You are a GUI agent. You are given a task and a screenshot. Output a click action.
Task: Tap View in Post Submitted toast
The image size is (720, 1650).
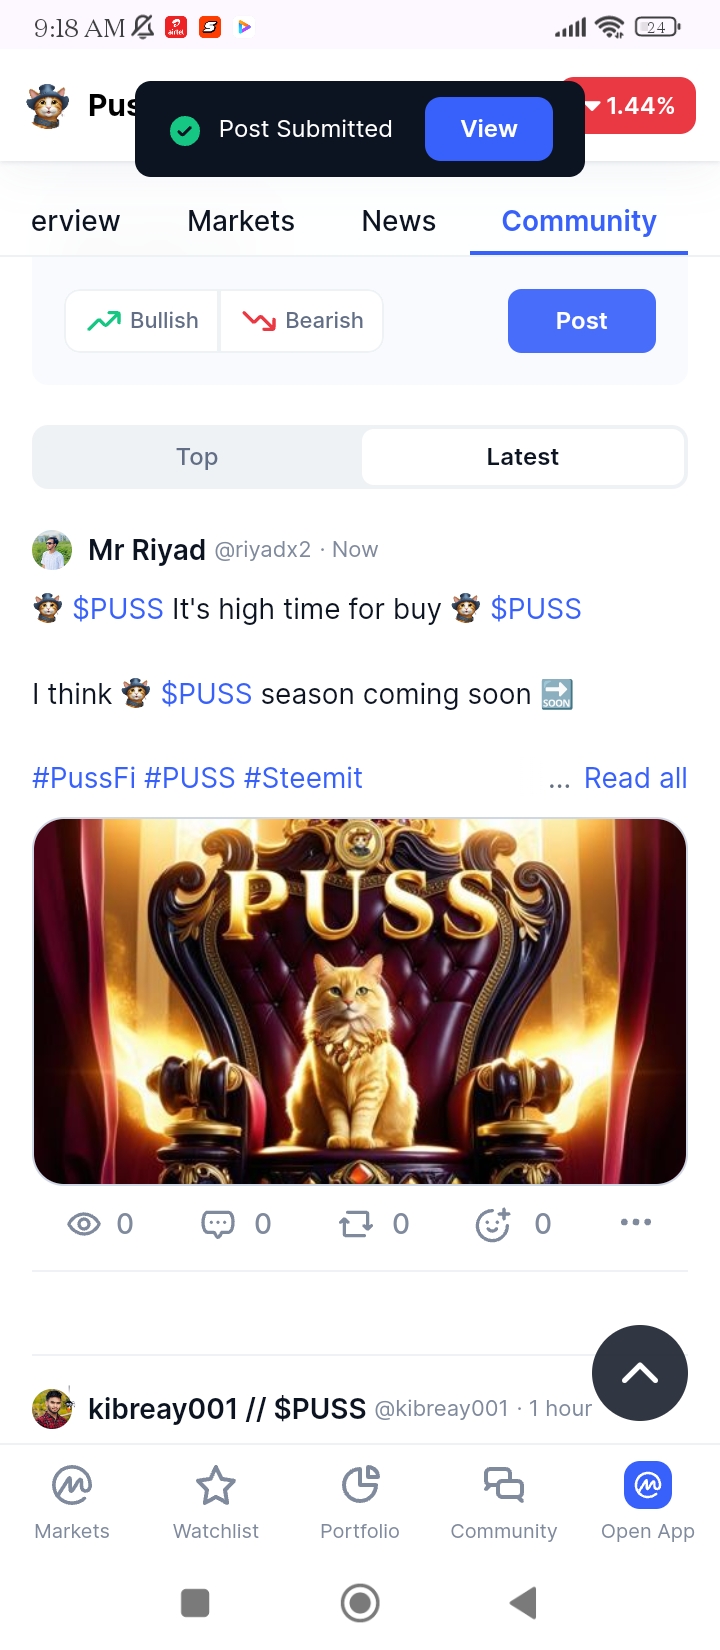[x=489, y=129]
